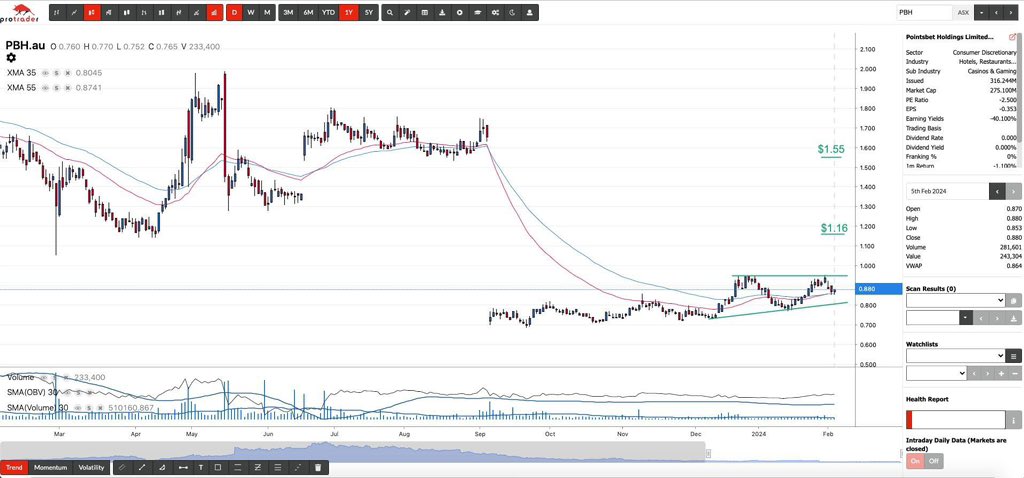This screenshot has width=1024, height=478.
Task: Click the ASX exchange selector
Action: point(963,12)
